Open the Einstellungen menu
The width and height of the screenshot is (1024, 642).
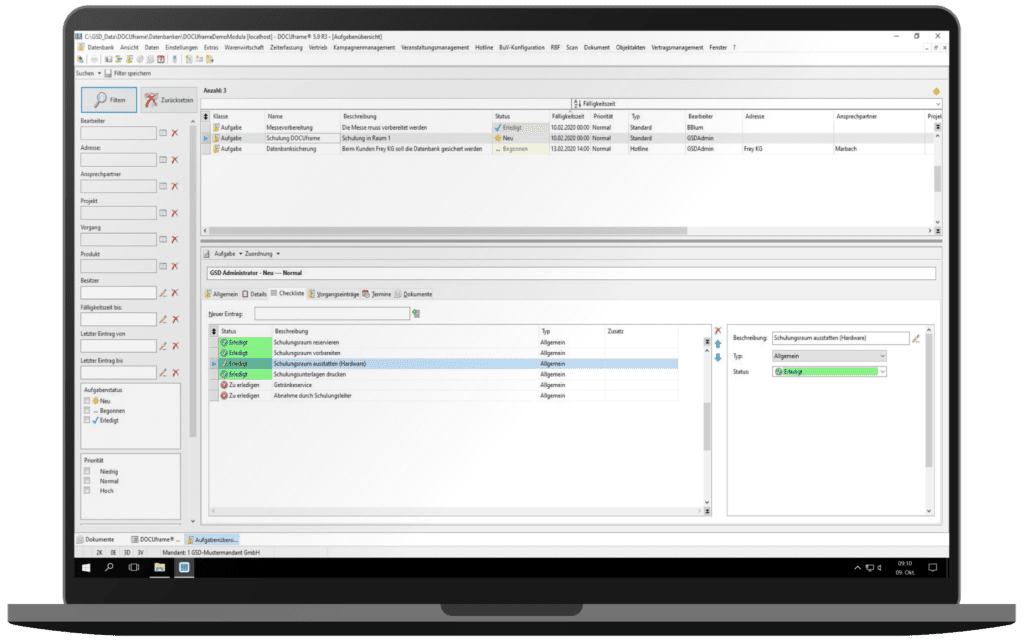(181, 48)
